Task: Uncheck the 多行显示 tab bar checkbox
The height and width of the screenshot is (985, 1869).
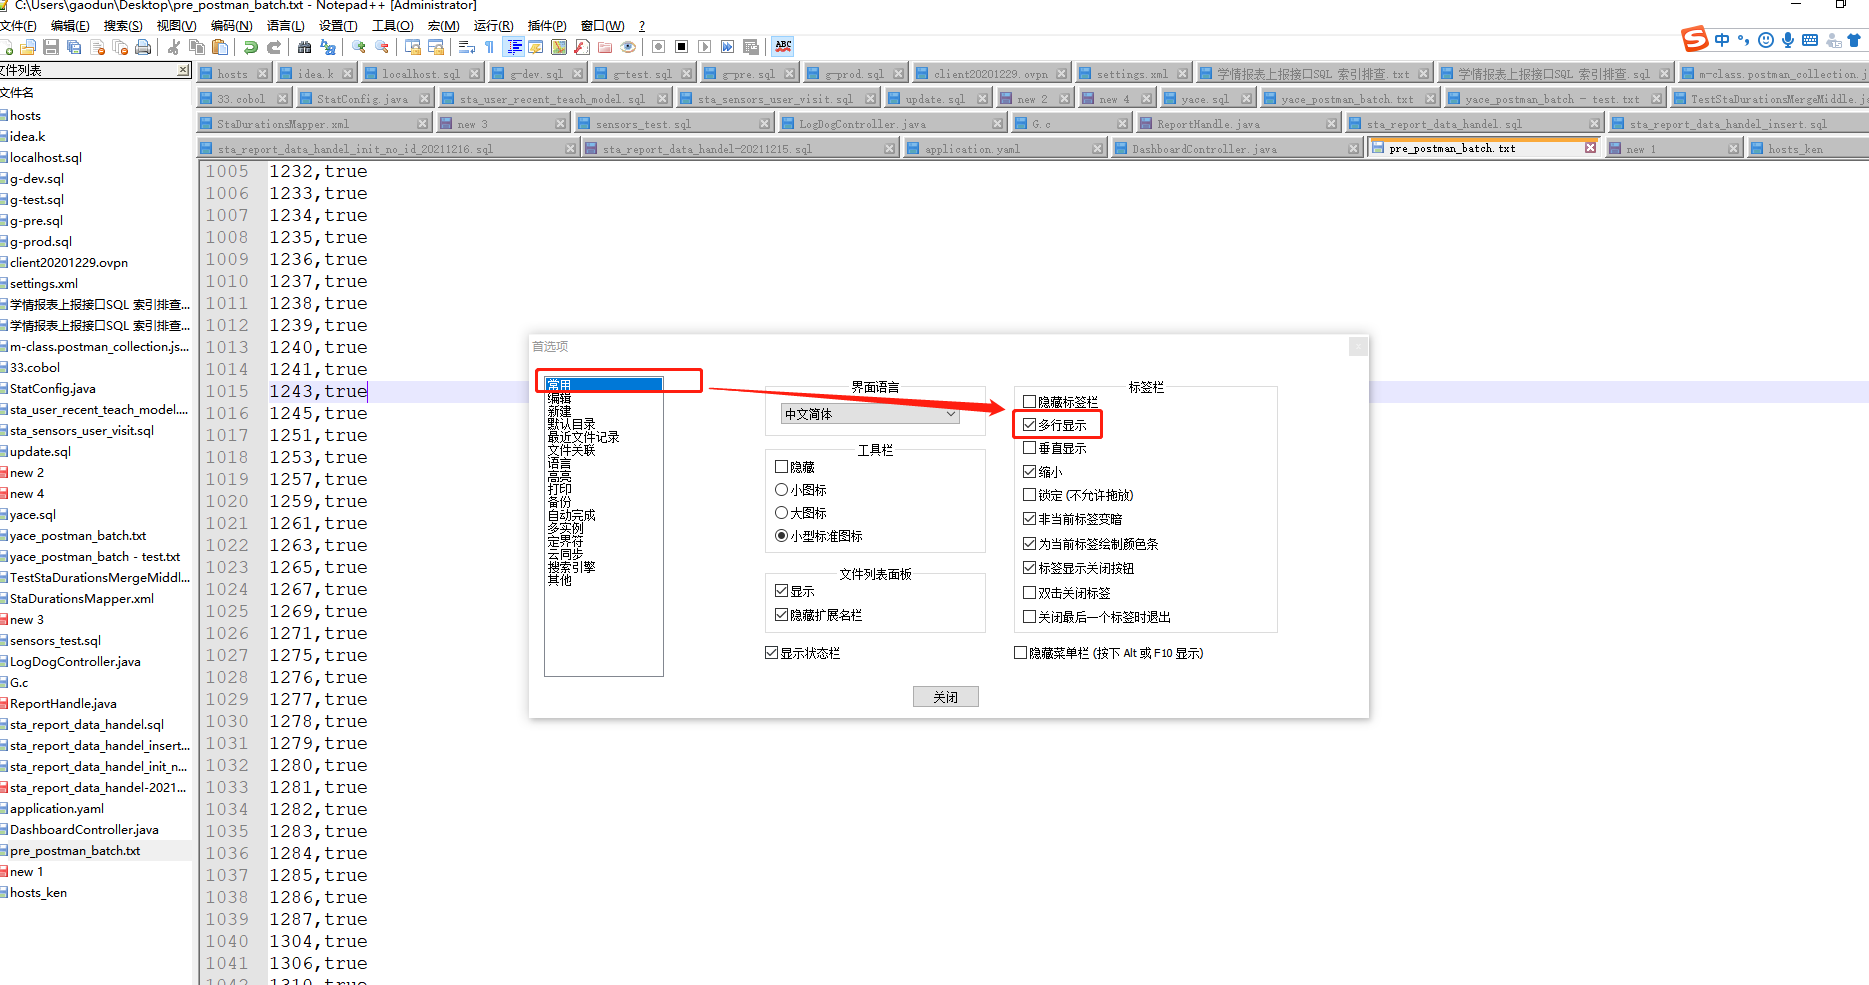Action: [x=1031, y=424]
